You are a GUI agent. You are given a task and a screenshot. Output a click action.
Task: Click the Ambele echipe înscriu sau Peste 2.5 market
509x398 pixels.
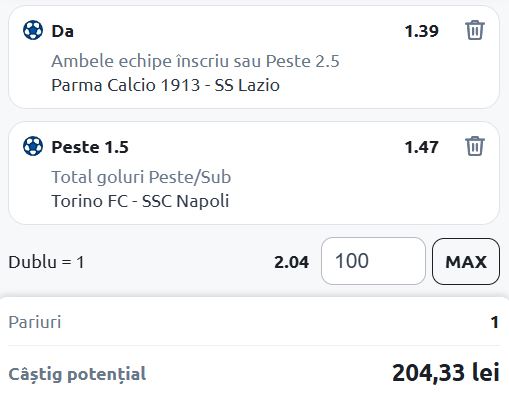[195, 61]
